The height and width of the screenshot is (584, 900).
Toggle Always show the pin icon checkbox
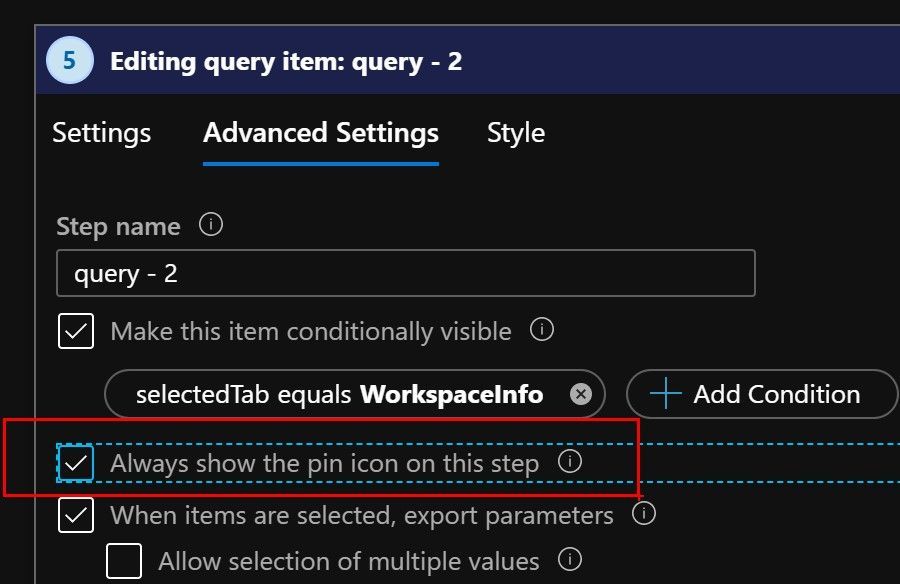(75, 463)
